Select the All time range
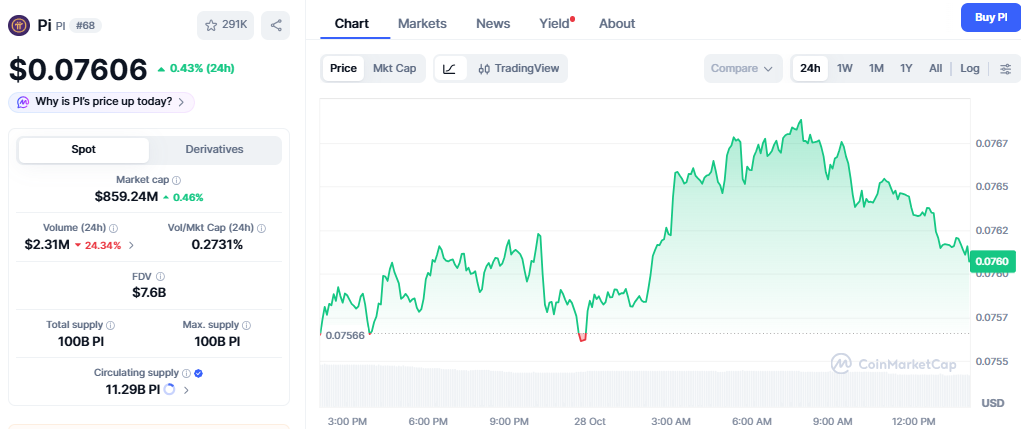Viewport: 1021px width, 429px height. [936, 68]
